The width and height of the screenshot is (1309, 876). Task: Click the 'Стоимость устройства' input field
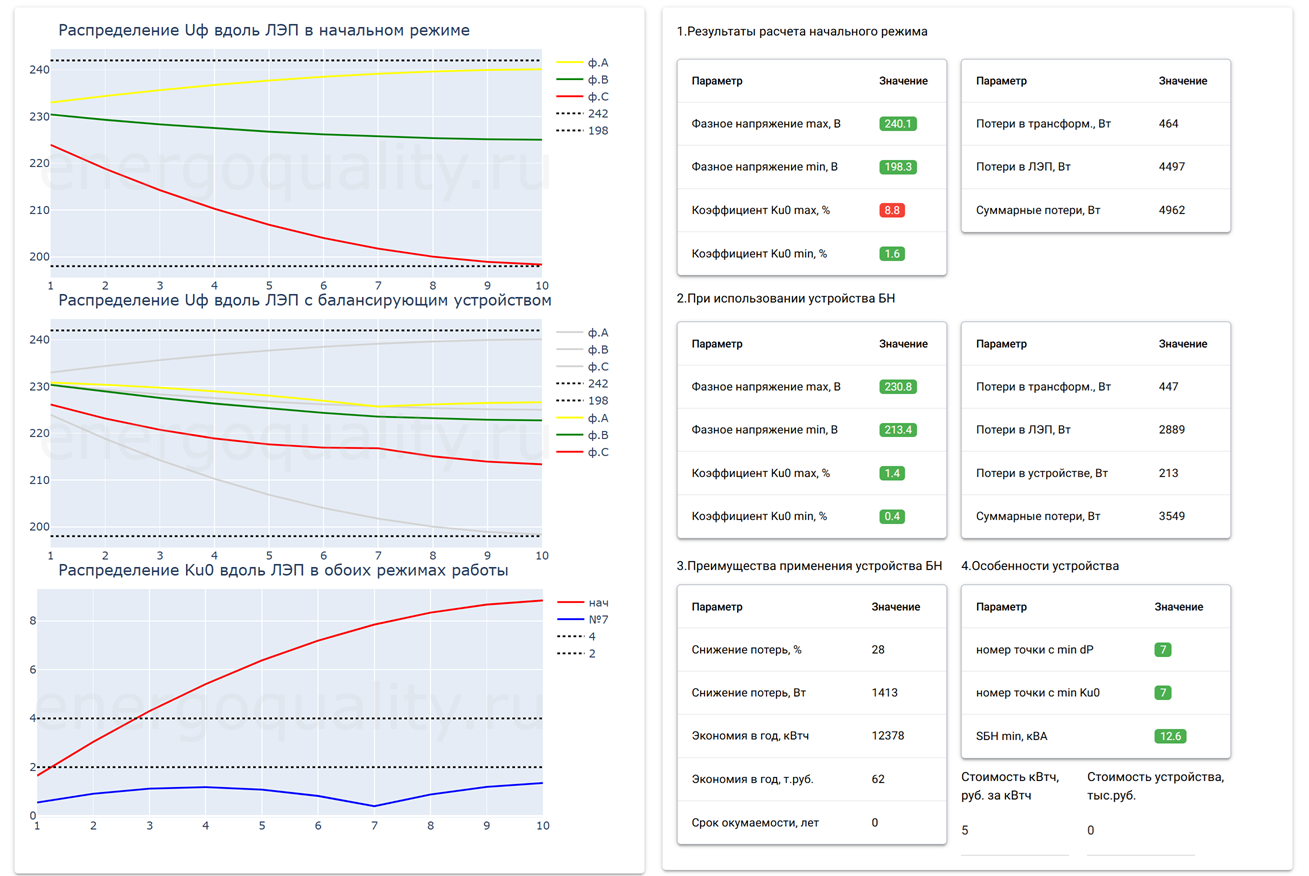click(1140, 831)
